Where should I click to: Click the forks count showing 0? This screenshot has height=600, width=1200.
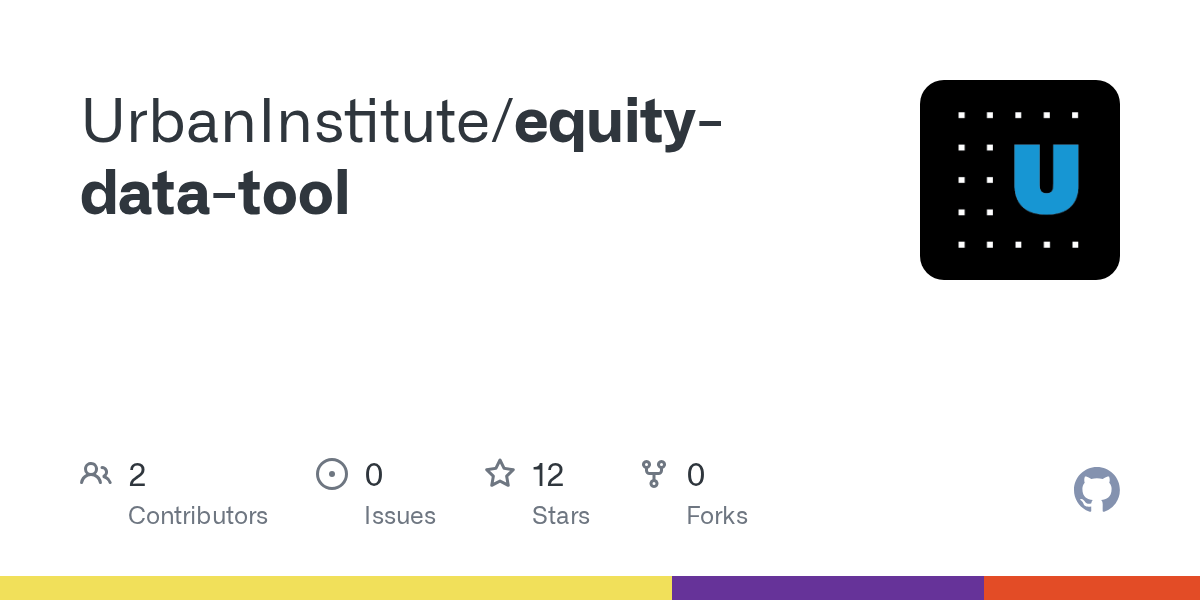[696, 475]
